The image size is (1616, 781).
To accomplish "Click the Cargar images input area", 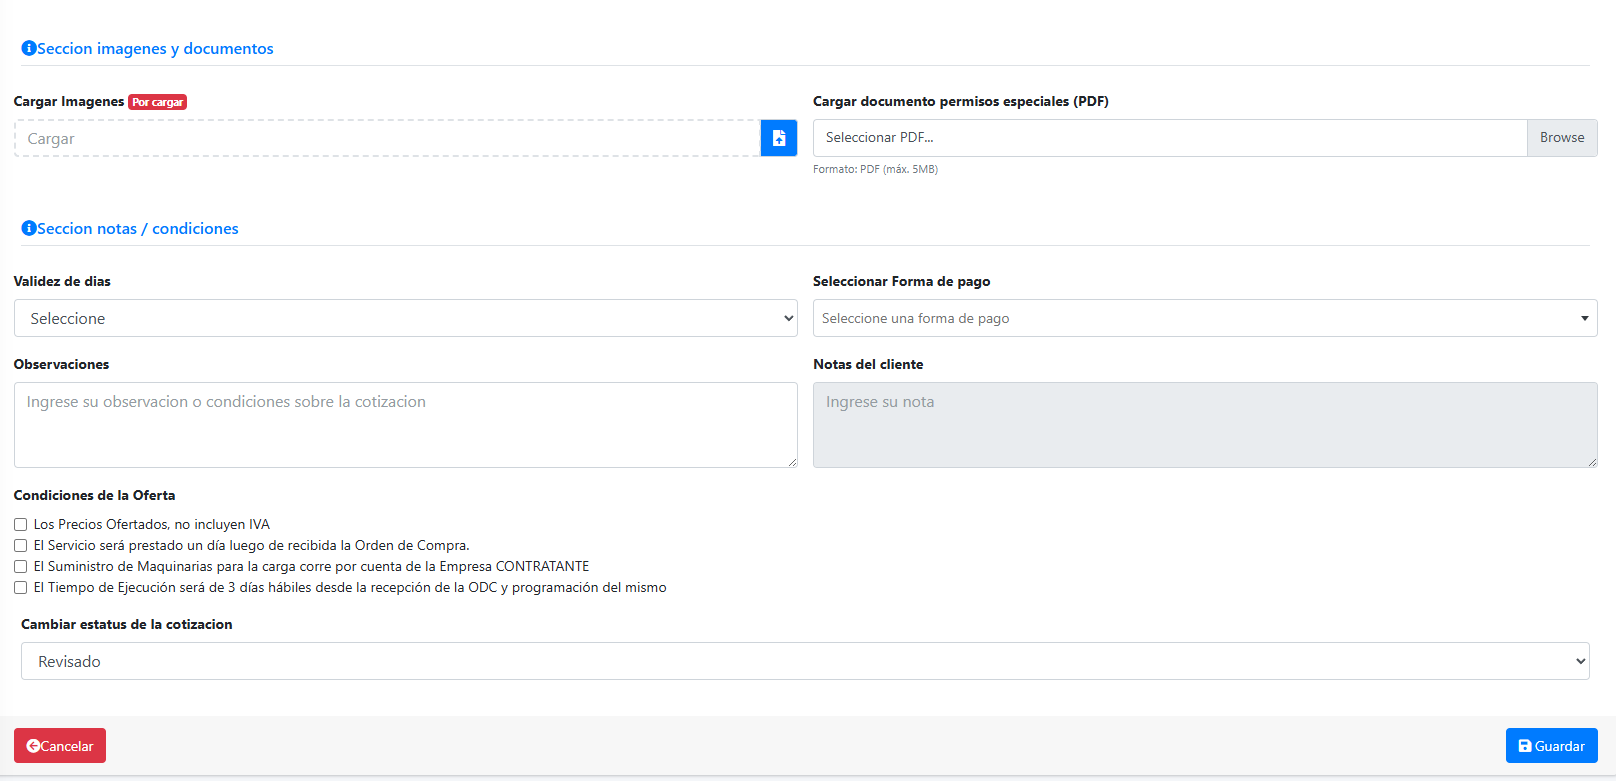I will (387, 139).
